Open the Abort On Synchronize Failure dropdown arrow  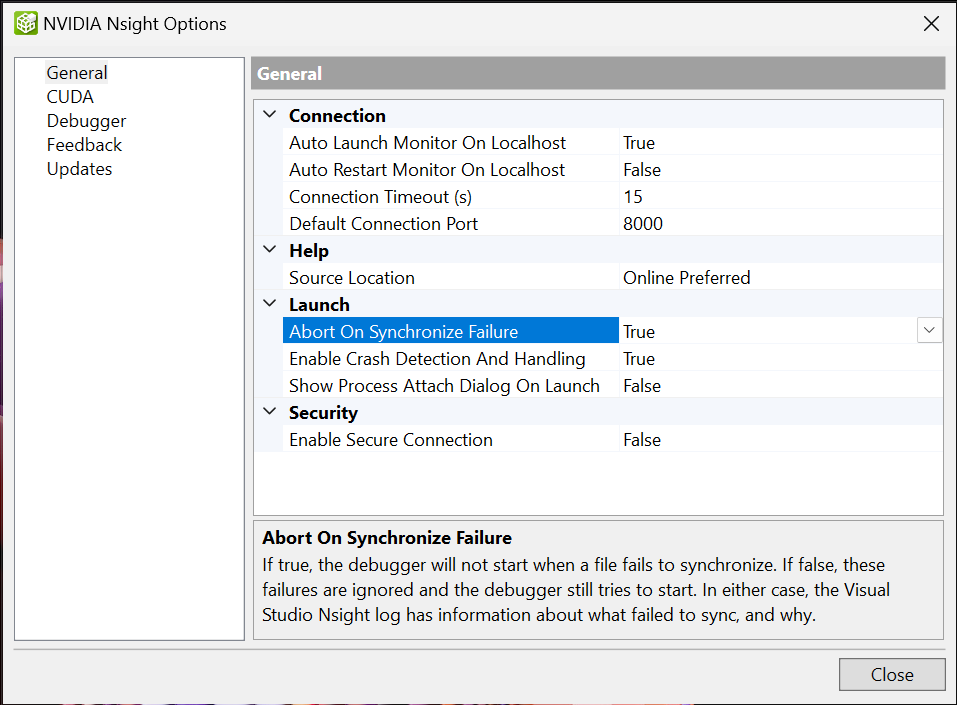coord(929,330)
